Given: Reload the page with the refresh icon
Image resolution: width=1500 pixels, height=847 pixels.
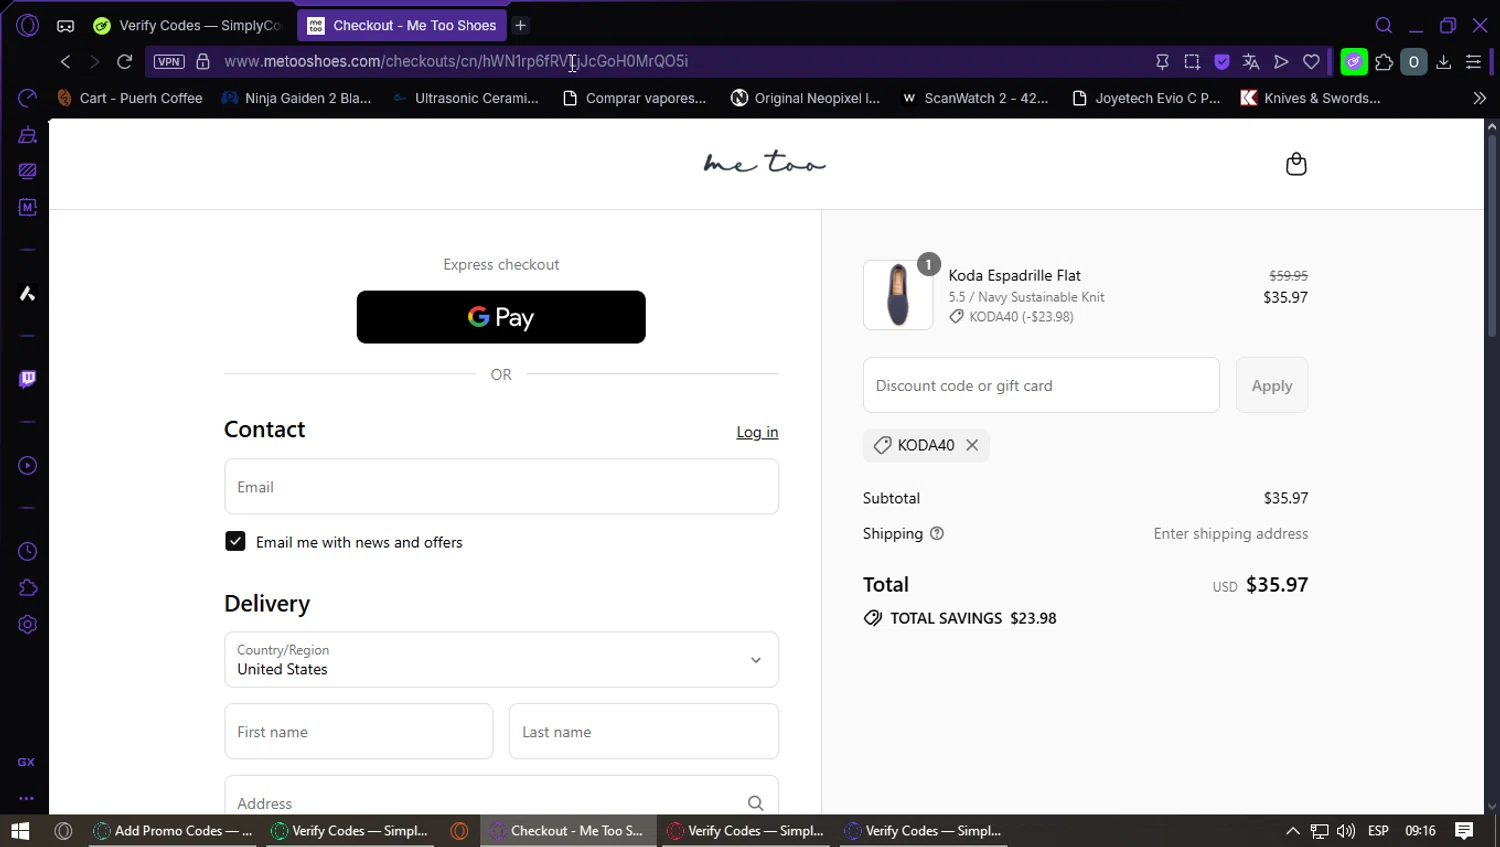Looking at the screenshot, I should (125, 62).
